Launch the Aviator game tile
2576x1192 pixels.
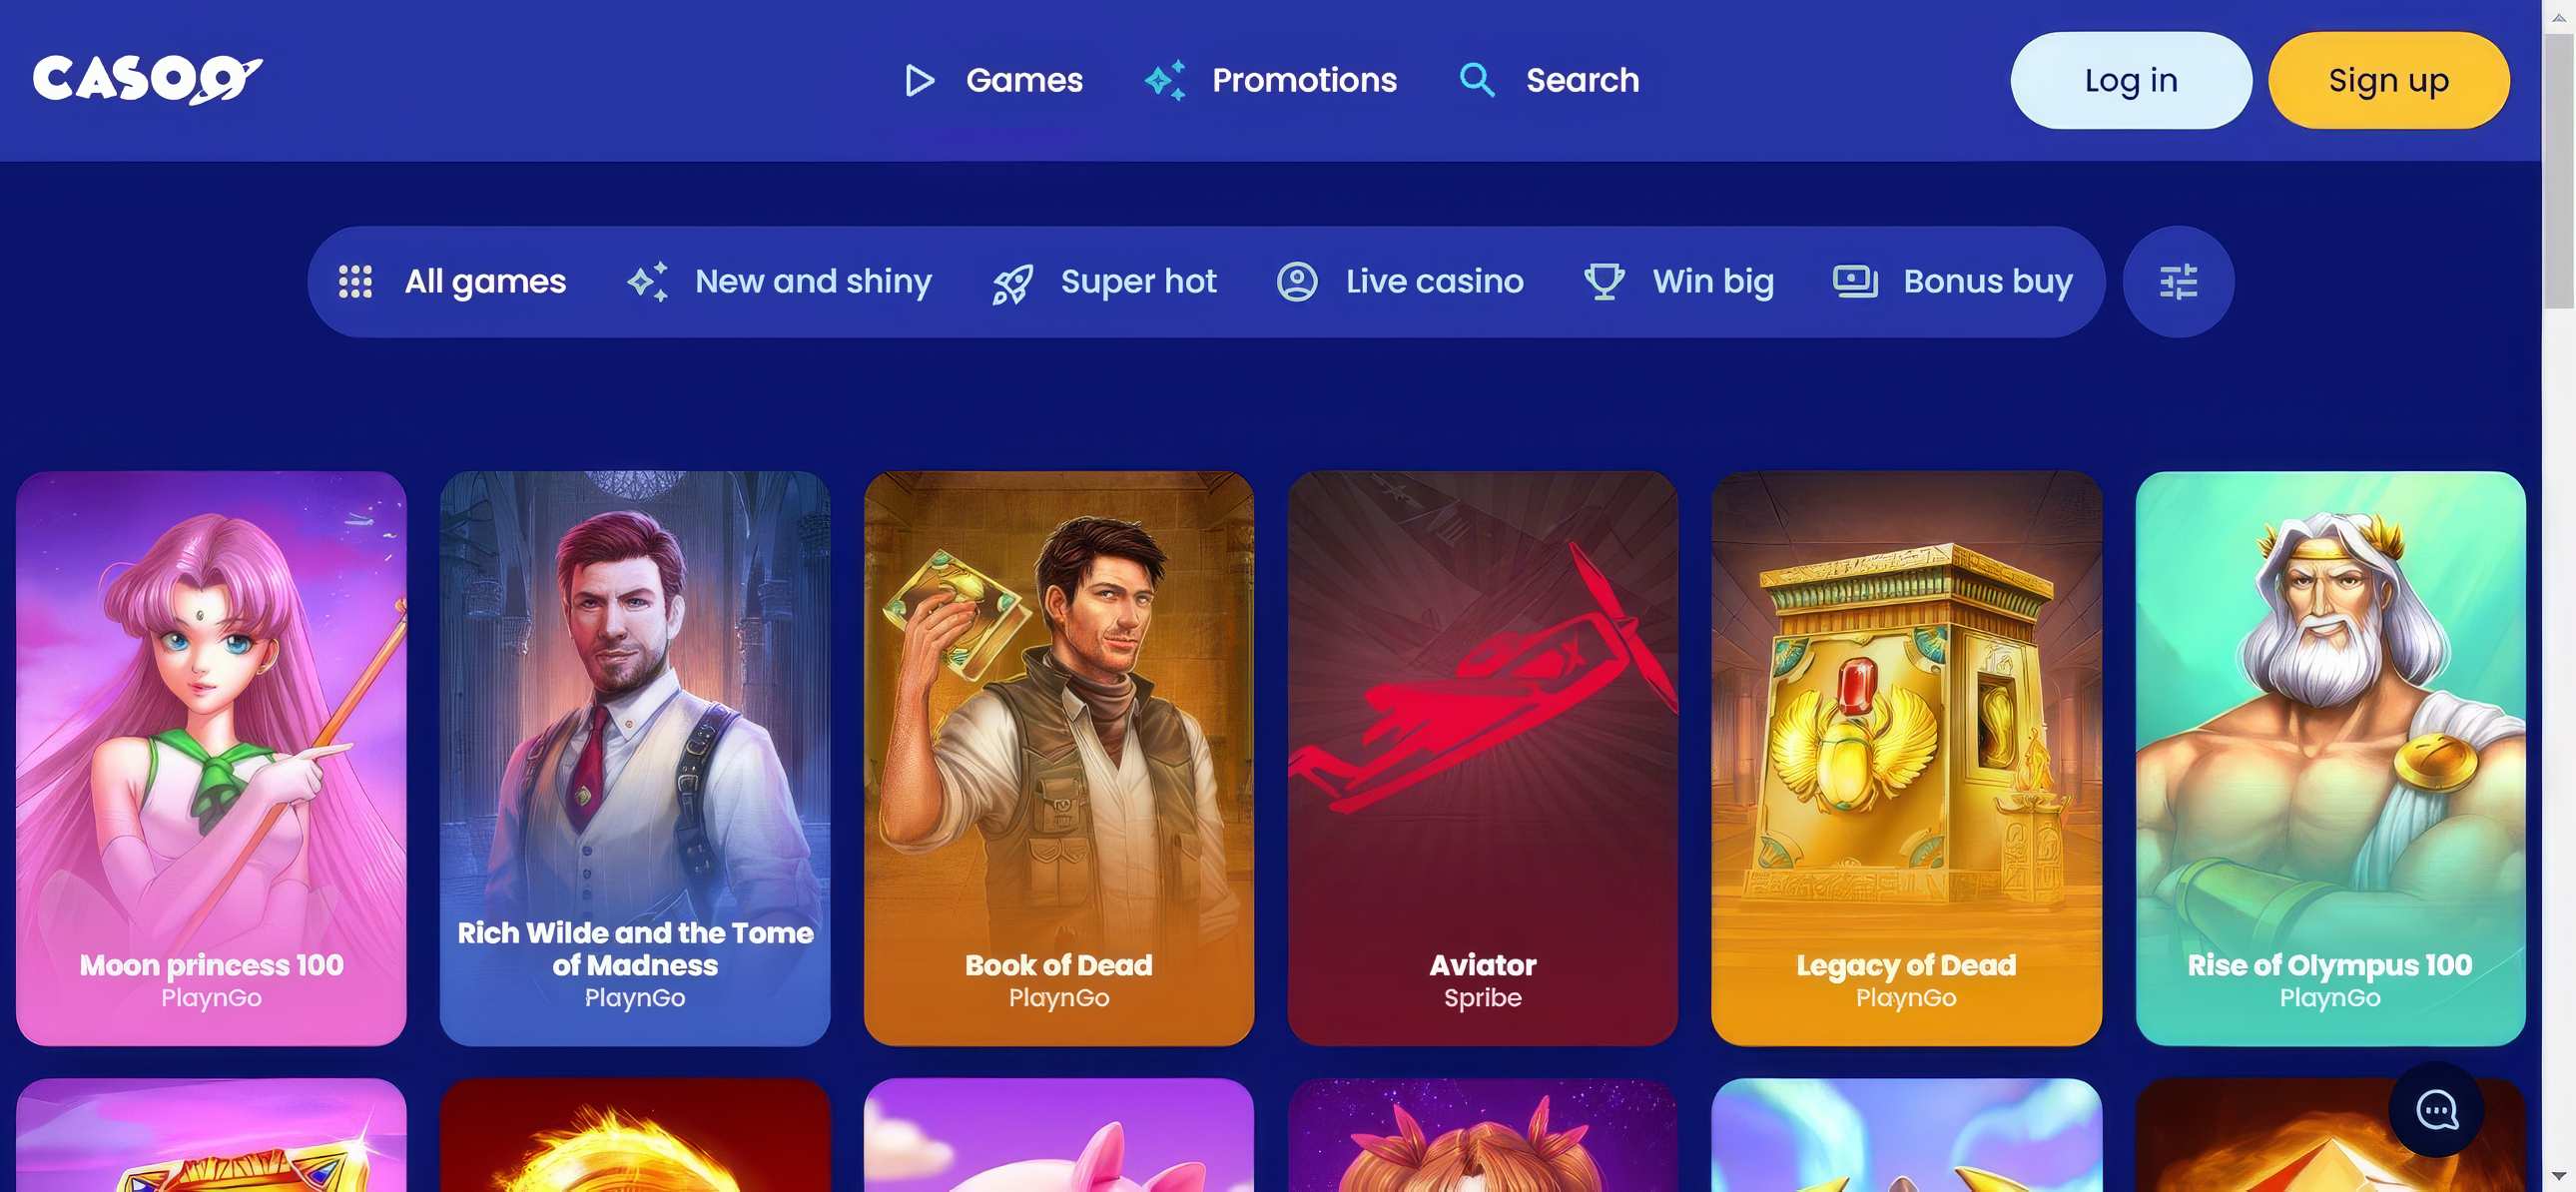click(1482, 758)
